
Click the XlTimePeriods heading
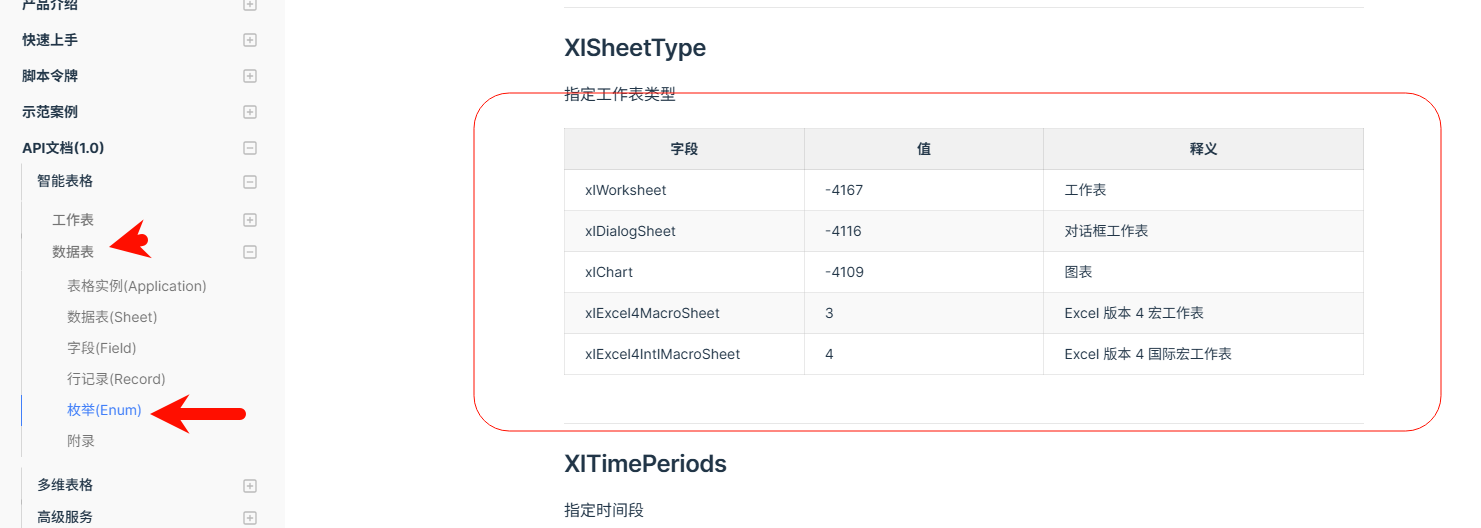click(645, 464)
